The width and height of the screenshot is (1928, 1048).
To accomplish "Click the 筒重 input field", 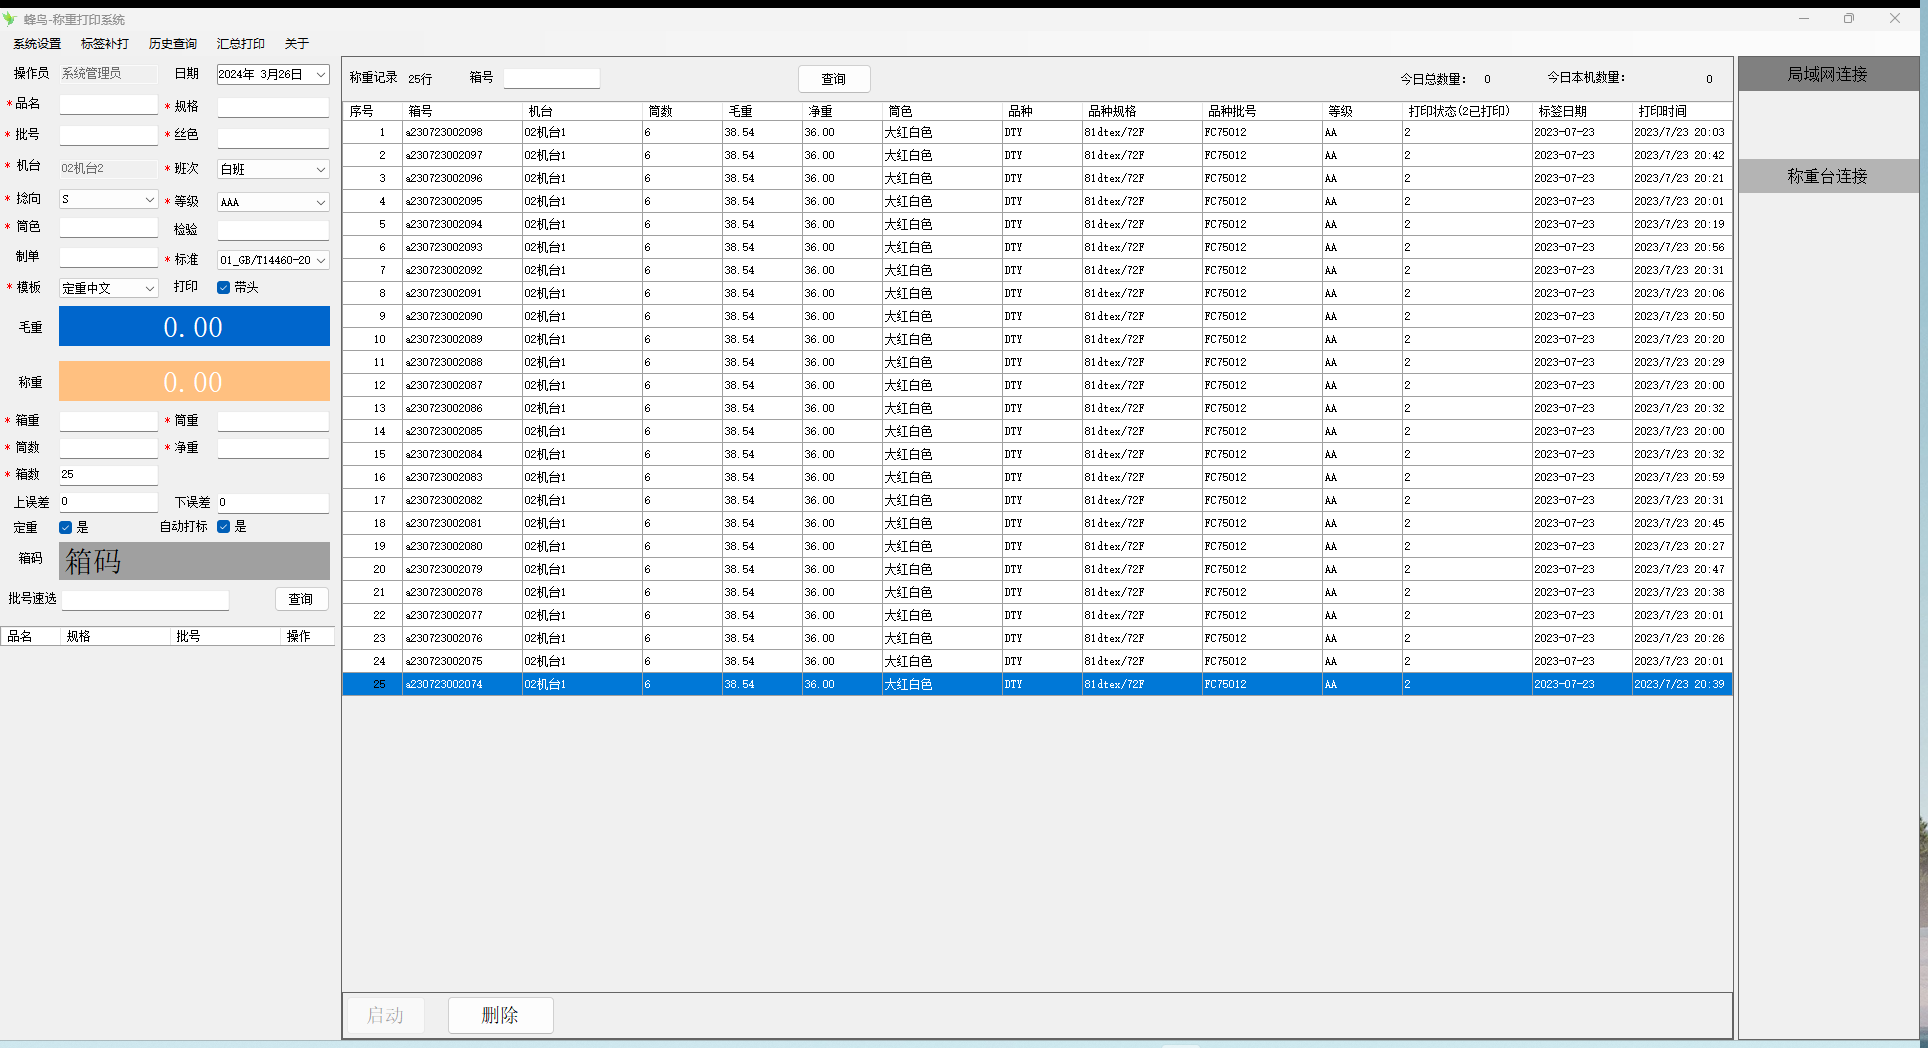I will pos(273,421).
